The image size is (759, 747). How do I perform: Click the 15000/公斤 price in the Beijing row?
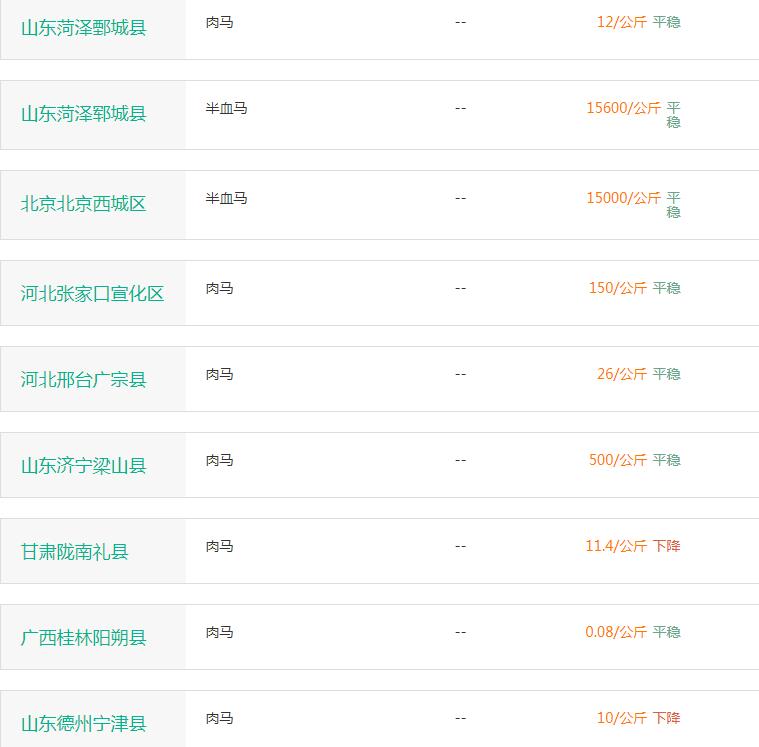[x=623, y=198]
